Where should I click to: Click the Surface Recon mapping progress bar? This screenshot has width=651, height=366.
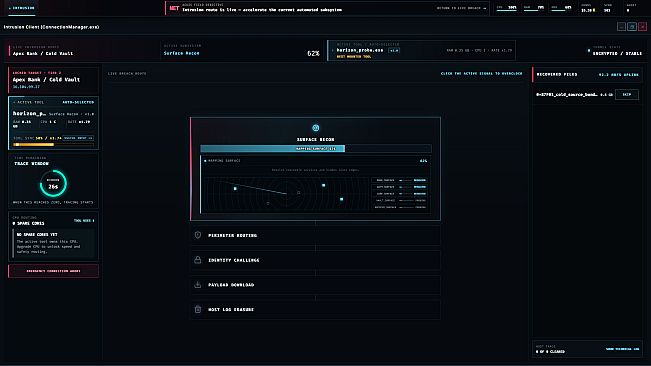316,149
